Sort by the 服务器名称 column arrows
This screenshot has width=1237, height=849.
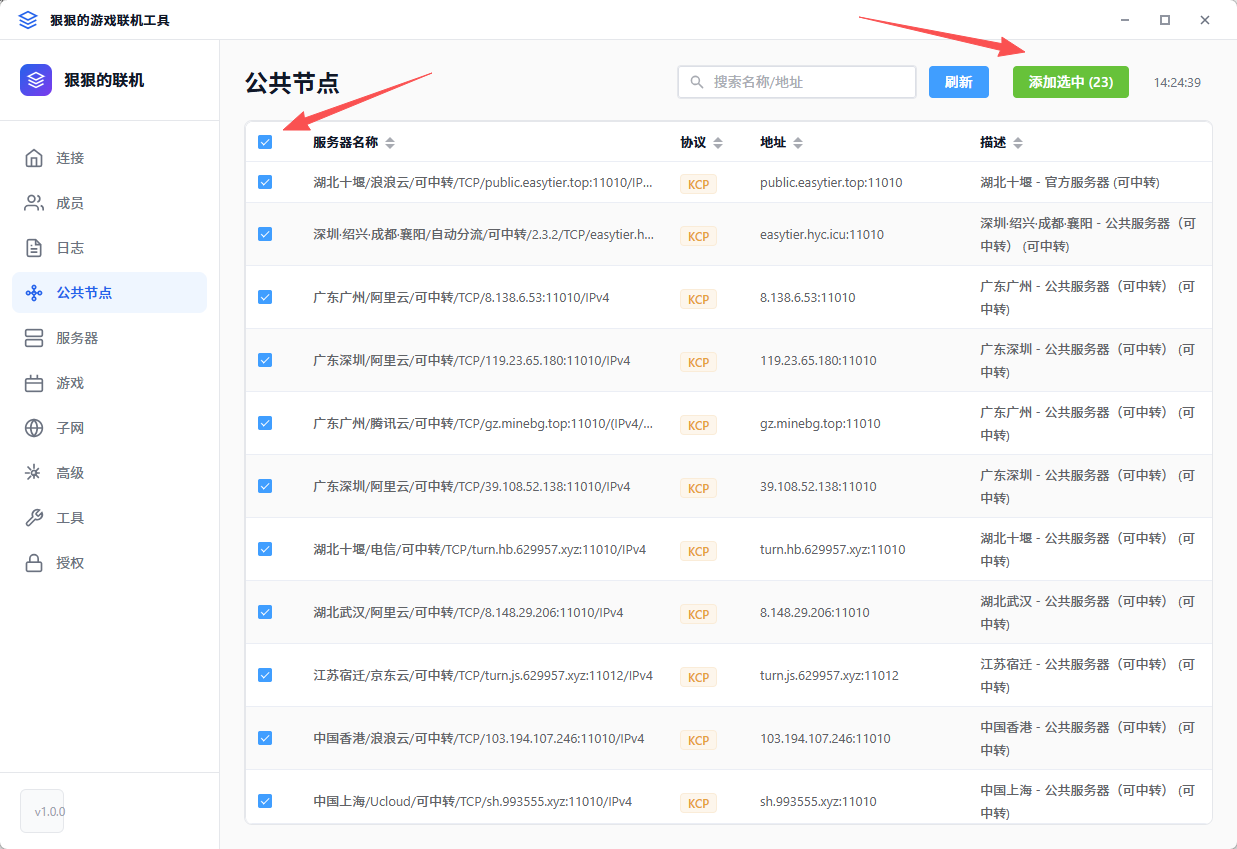tap(390, 143)
